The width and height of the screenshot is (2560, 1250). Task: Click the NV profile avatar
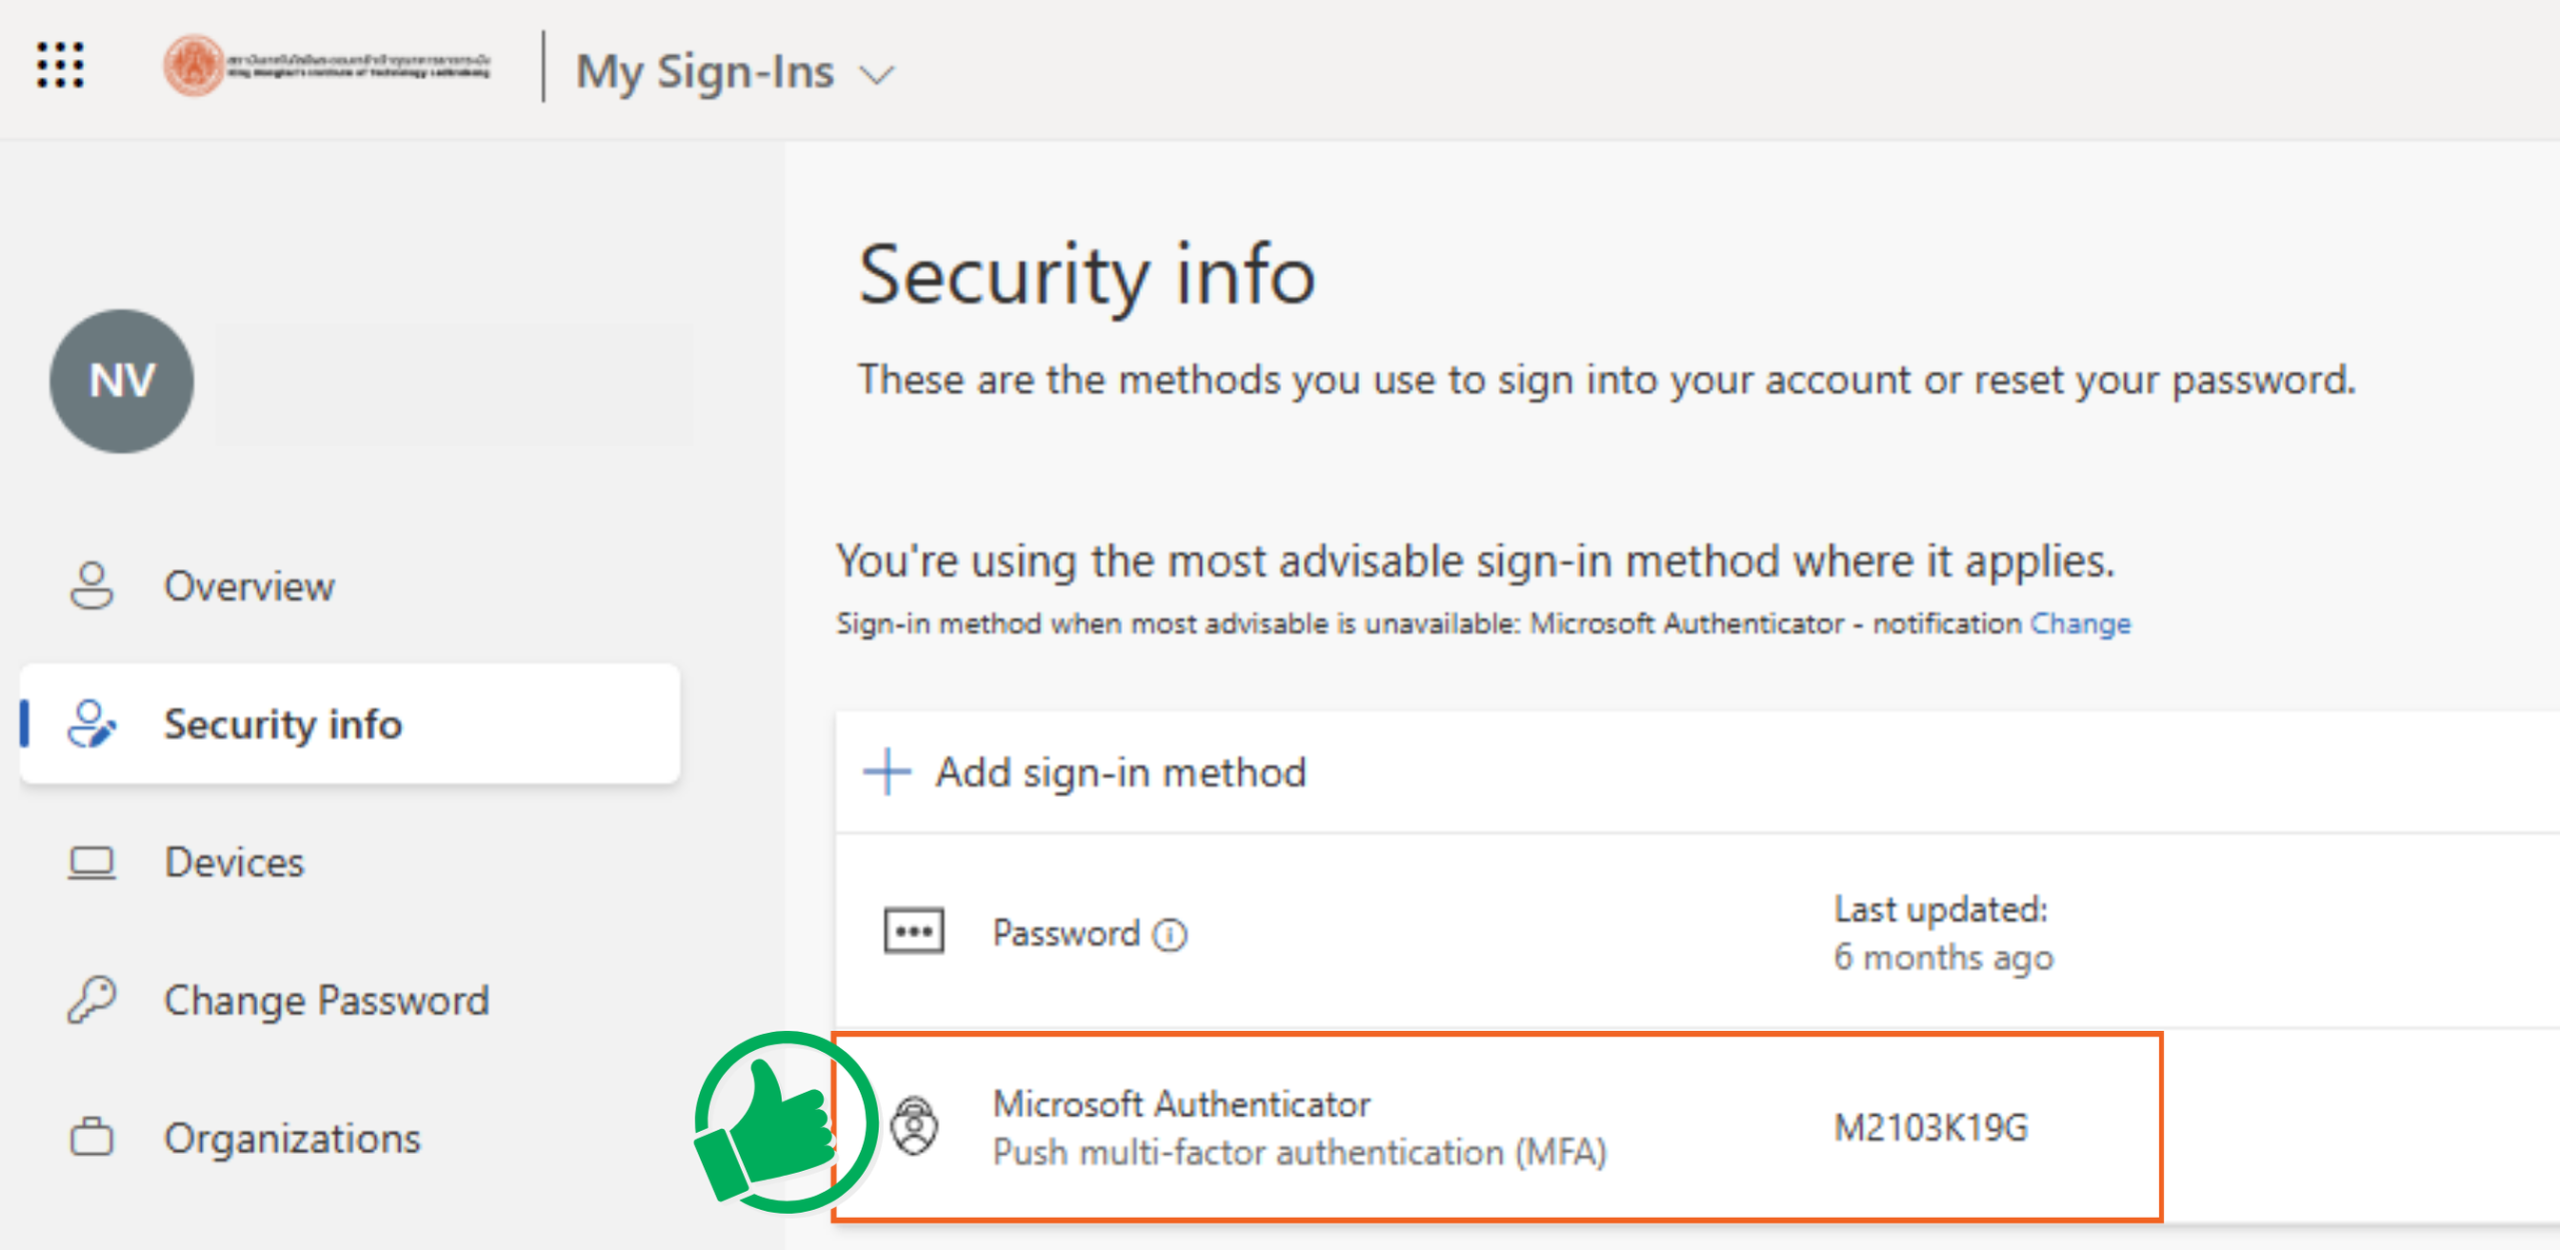click(x=122, y=381)
